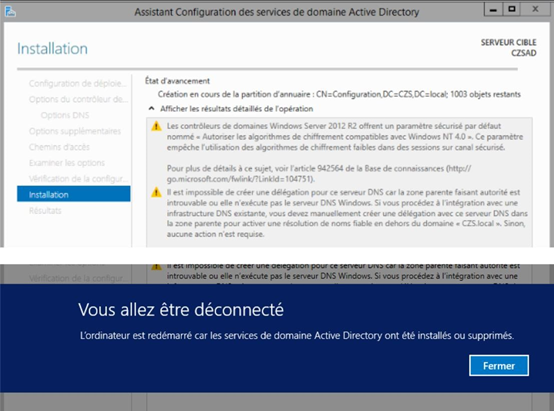
Task: Click the 'L'ordinateur est redémarré' message text
Action: pos(297,335)
